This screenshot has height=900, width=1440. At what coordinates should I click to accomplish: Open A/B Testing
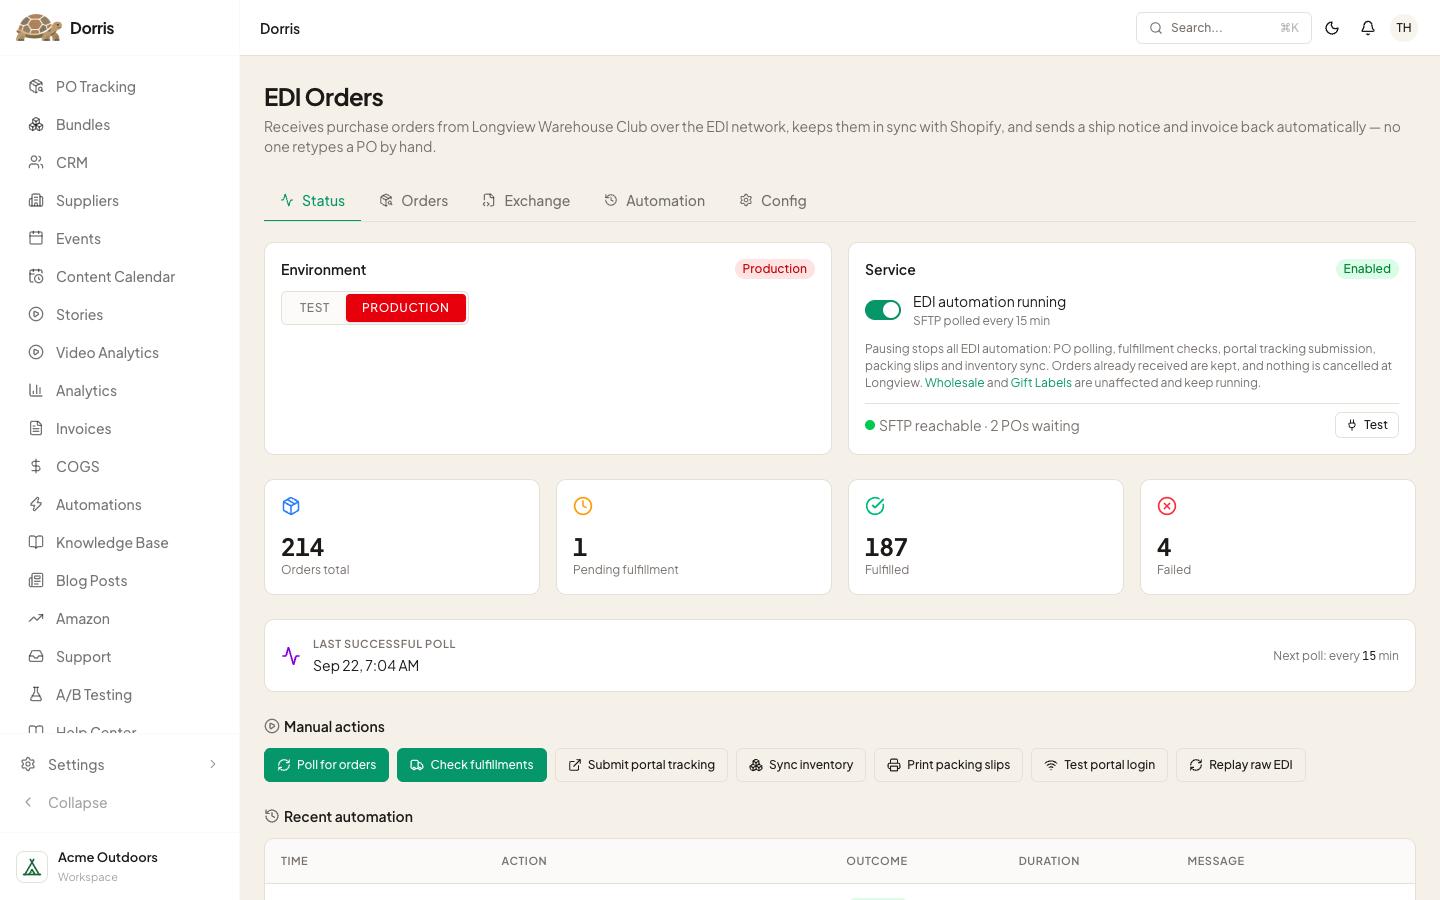pos(120,695)
